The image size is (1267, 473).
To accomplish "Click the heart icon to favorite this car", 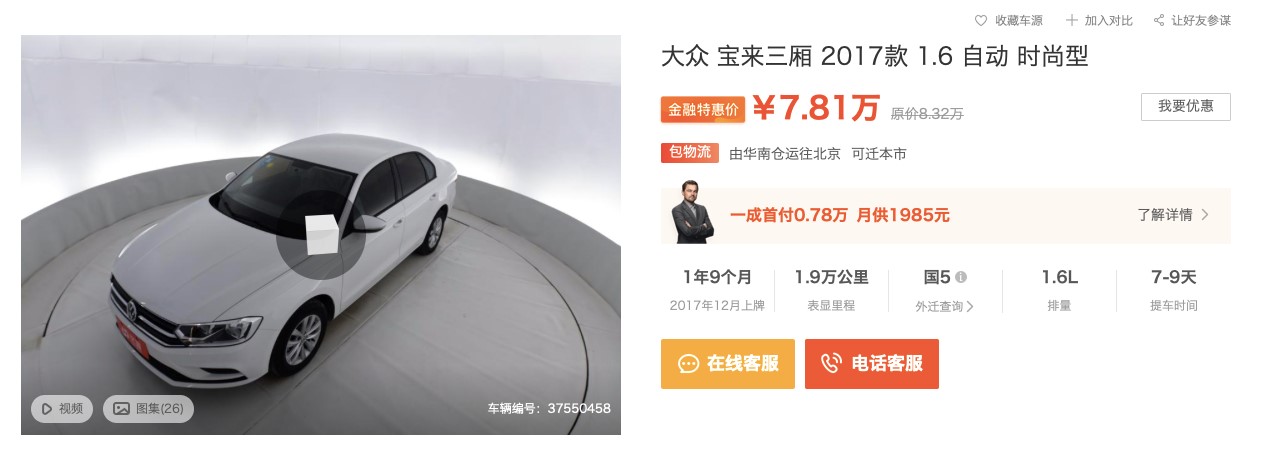I will [981, 20].
